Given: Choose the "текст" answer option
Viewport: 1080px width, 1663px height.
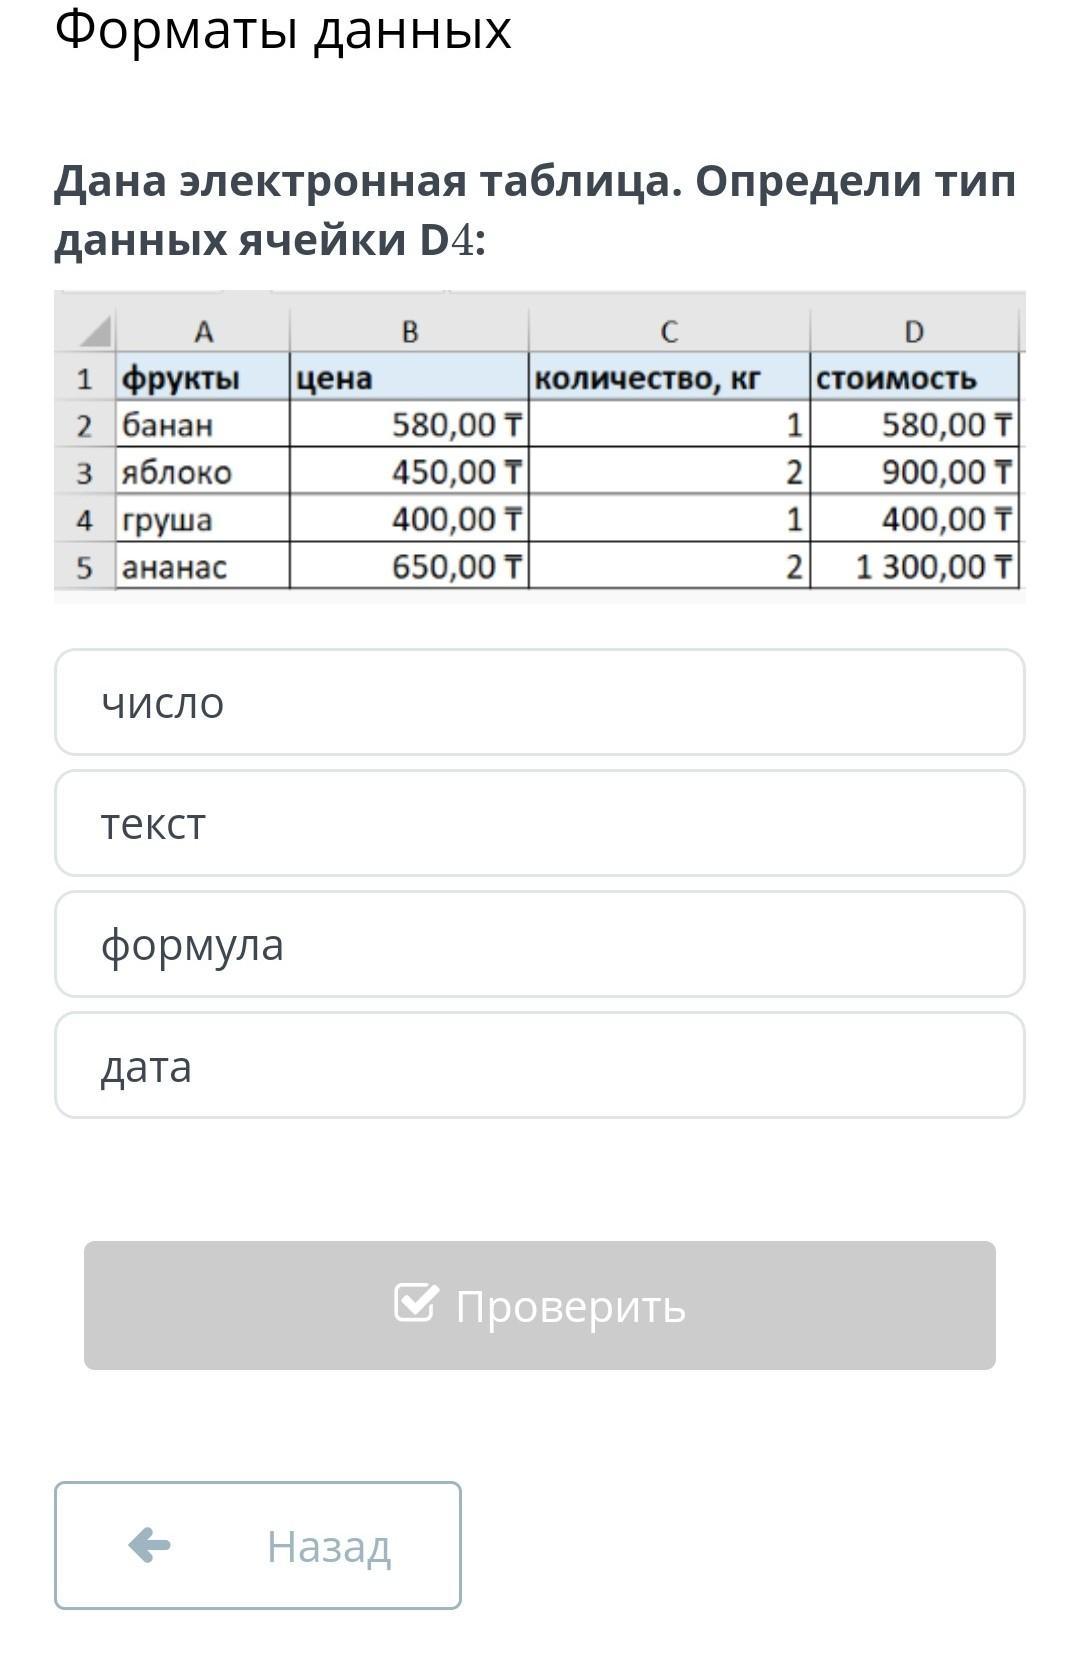Looking at the screenshot, I should 539,823.
